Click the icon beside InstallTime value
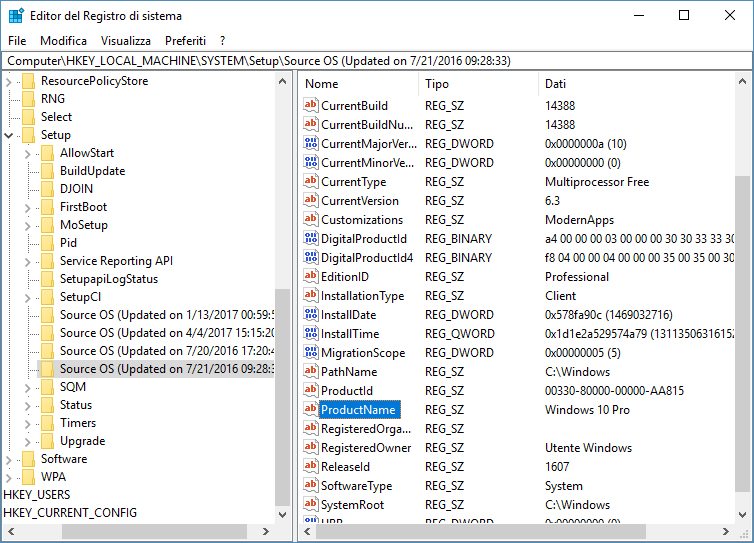Viewport: 754px width, 543px height. [x=310, y=334]
